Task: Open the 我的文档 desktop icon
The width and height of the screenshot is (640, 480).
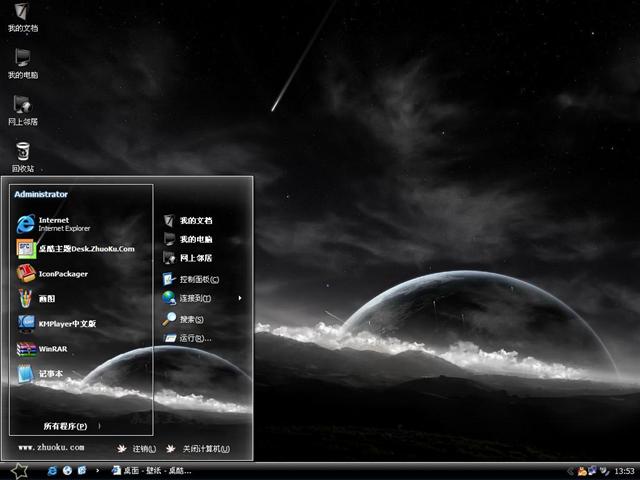Action: click(22, 17)
